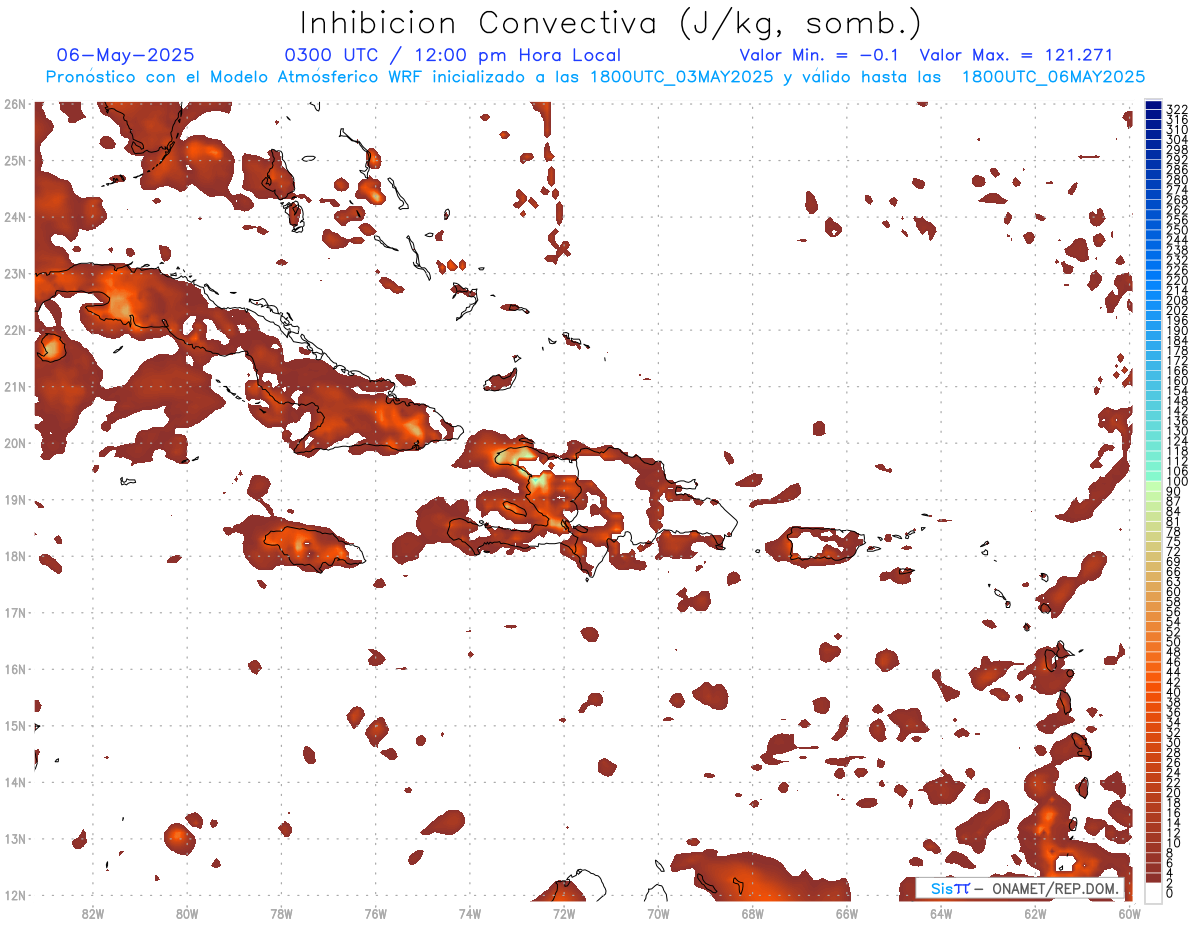
Task: Click the legend value 226
Action: pyautogui.click(x=1177, y=271)
